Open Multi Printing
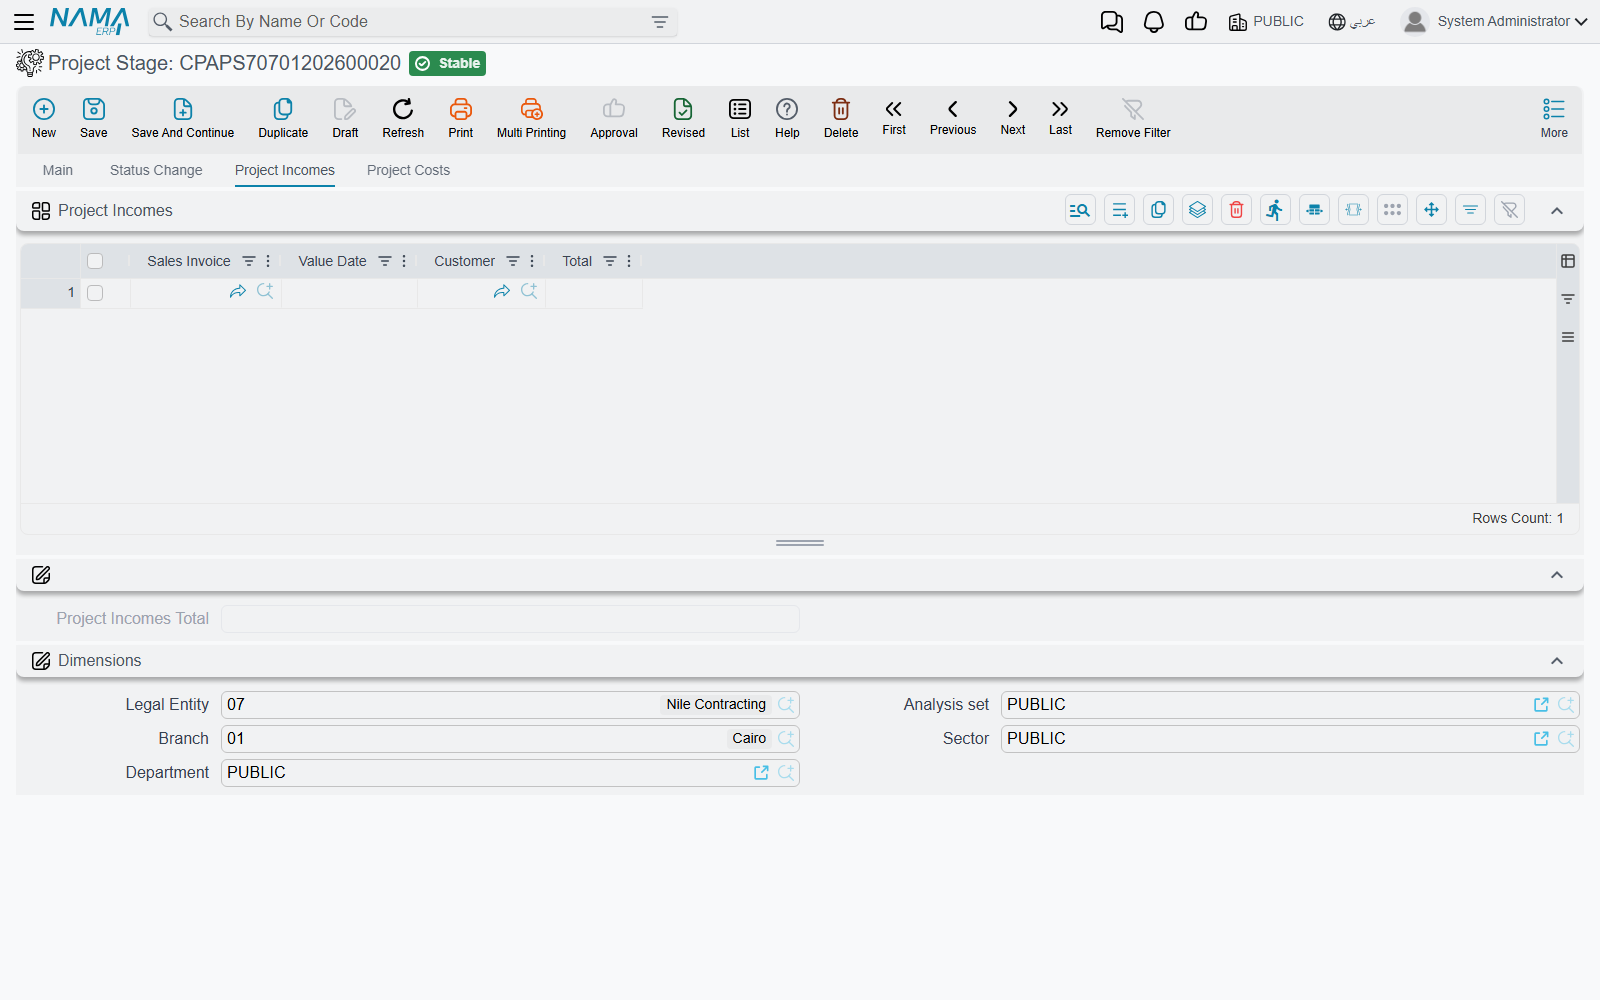Image resolution: width=1600 pixels, height=1000 pixels. 531,118
